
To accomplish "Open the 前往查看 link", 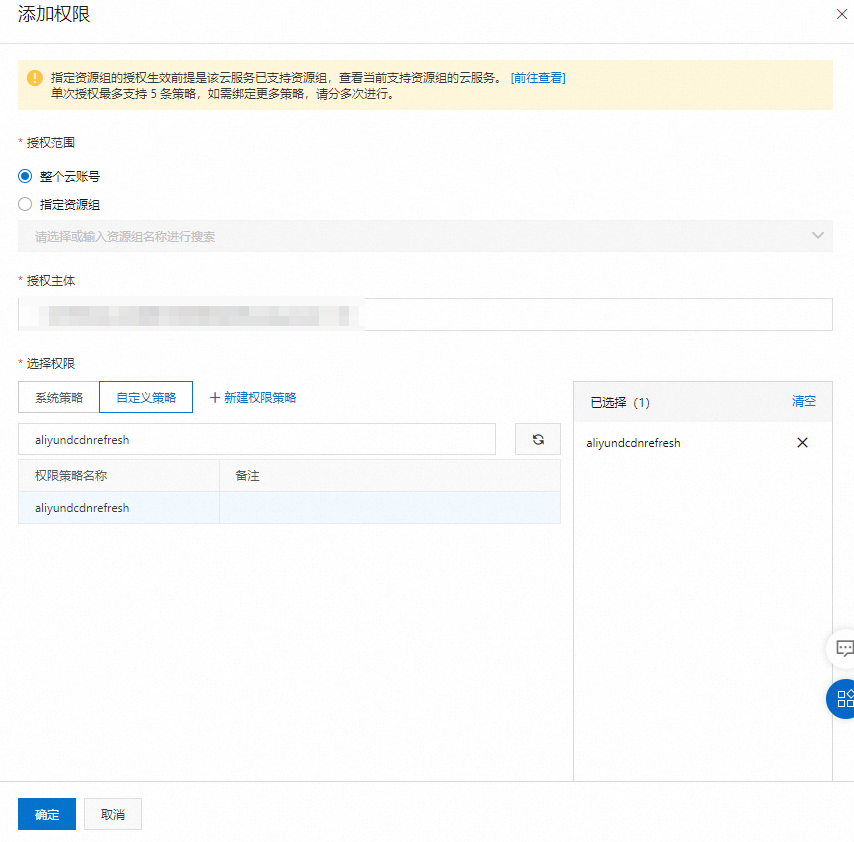I will tap(538, 78).
